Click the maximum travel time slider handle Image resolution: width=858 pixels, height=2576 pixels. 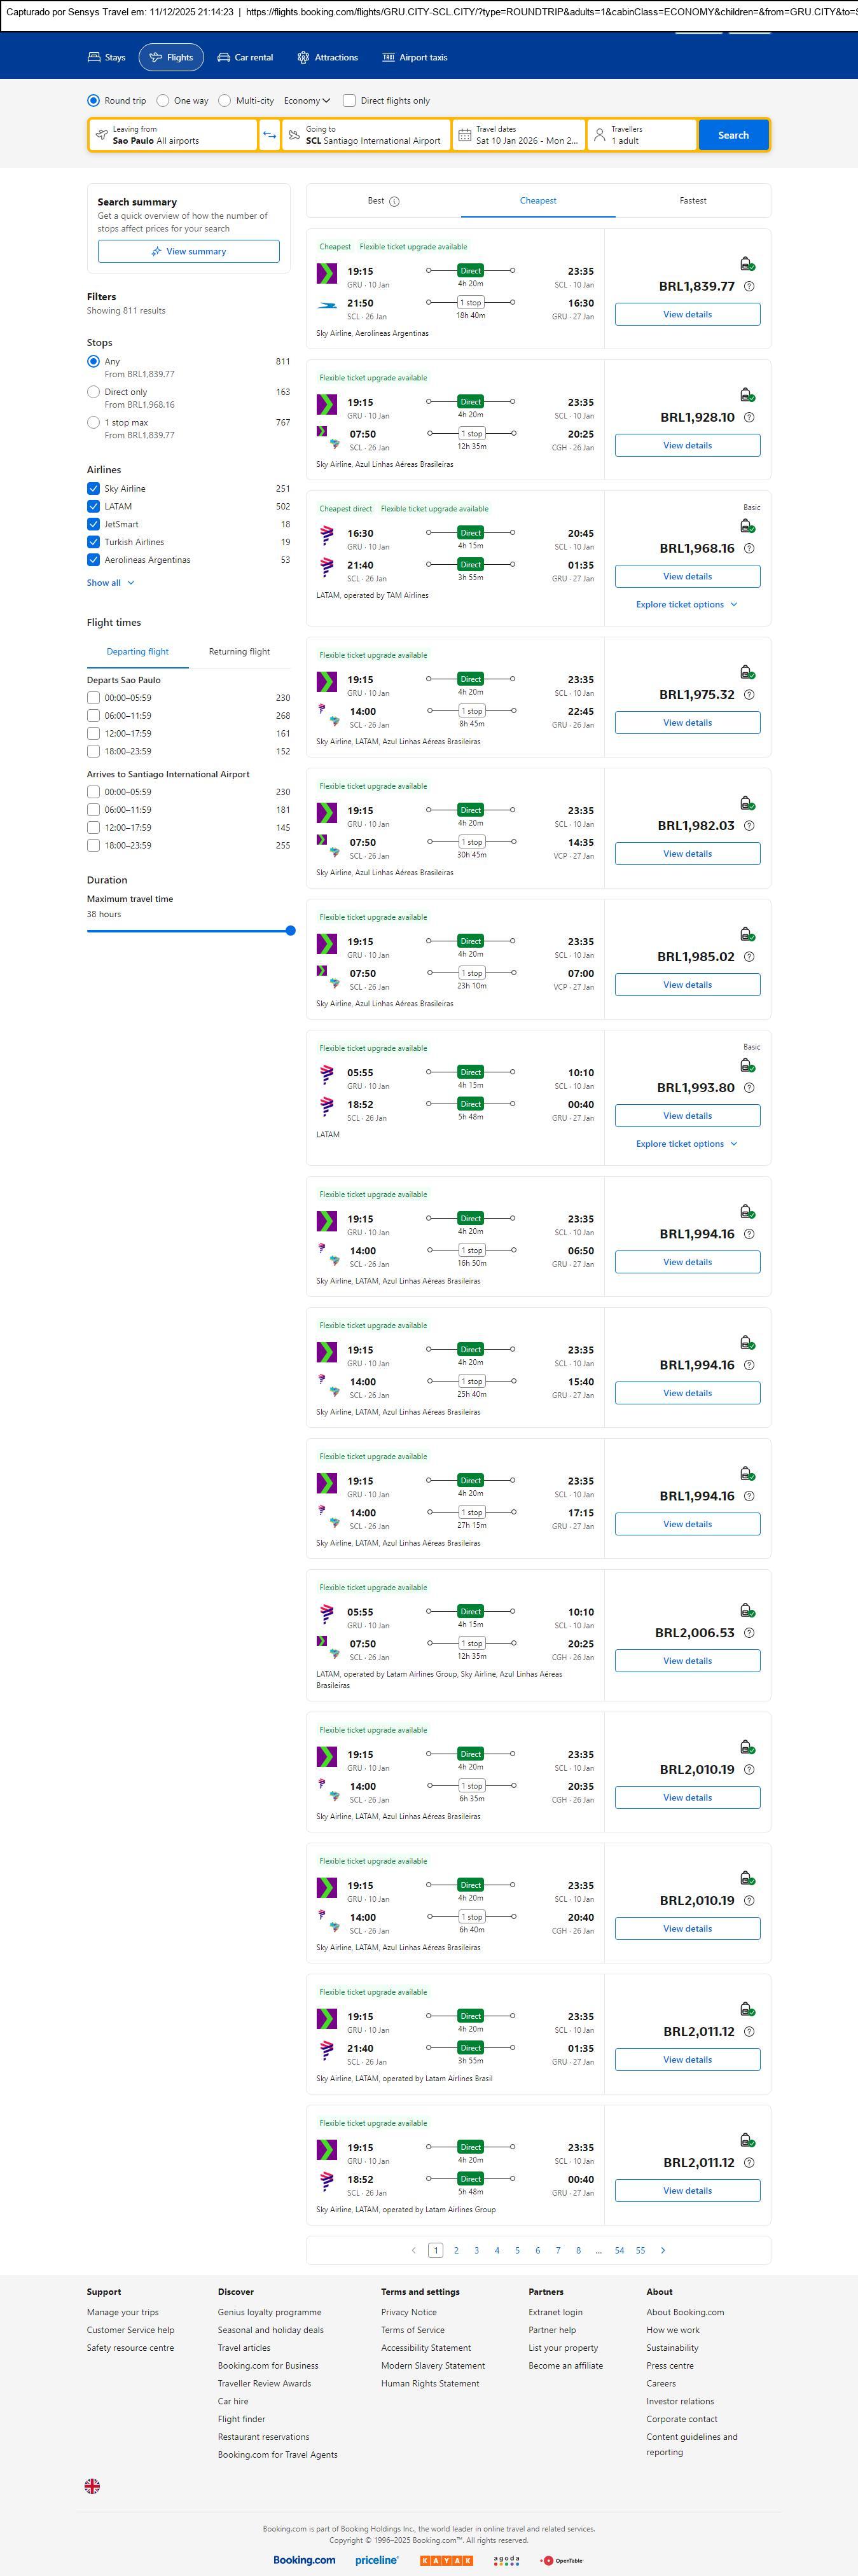tap(291, 931)
